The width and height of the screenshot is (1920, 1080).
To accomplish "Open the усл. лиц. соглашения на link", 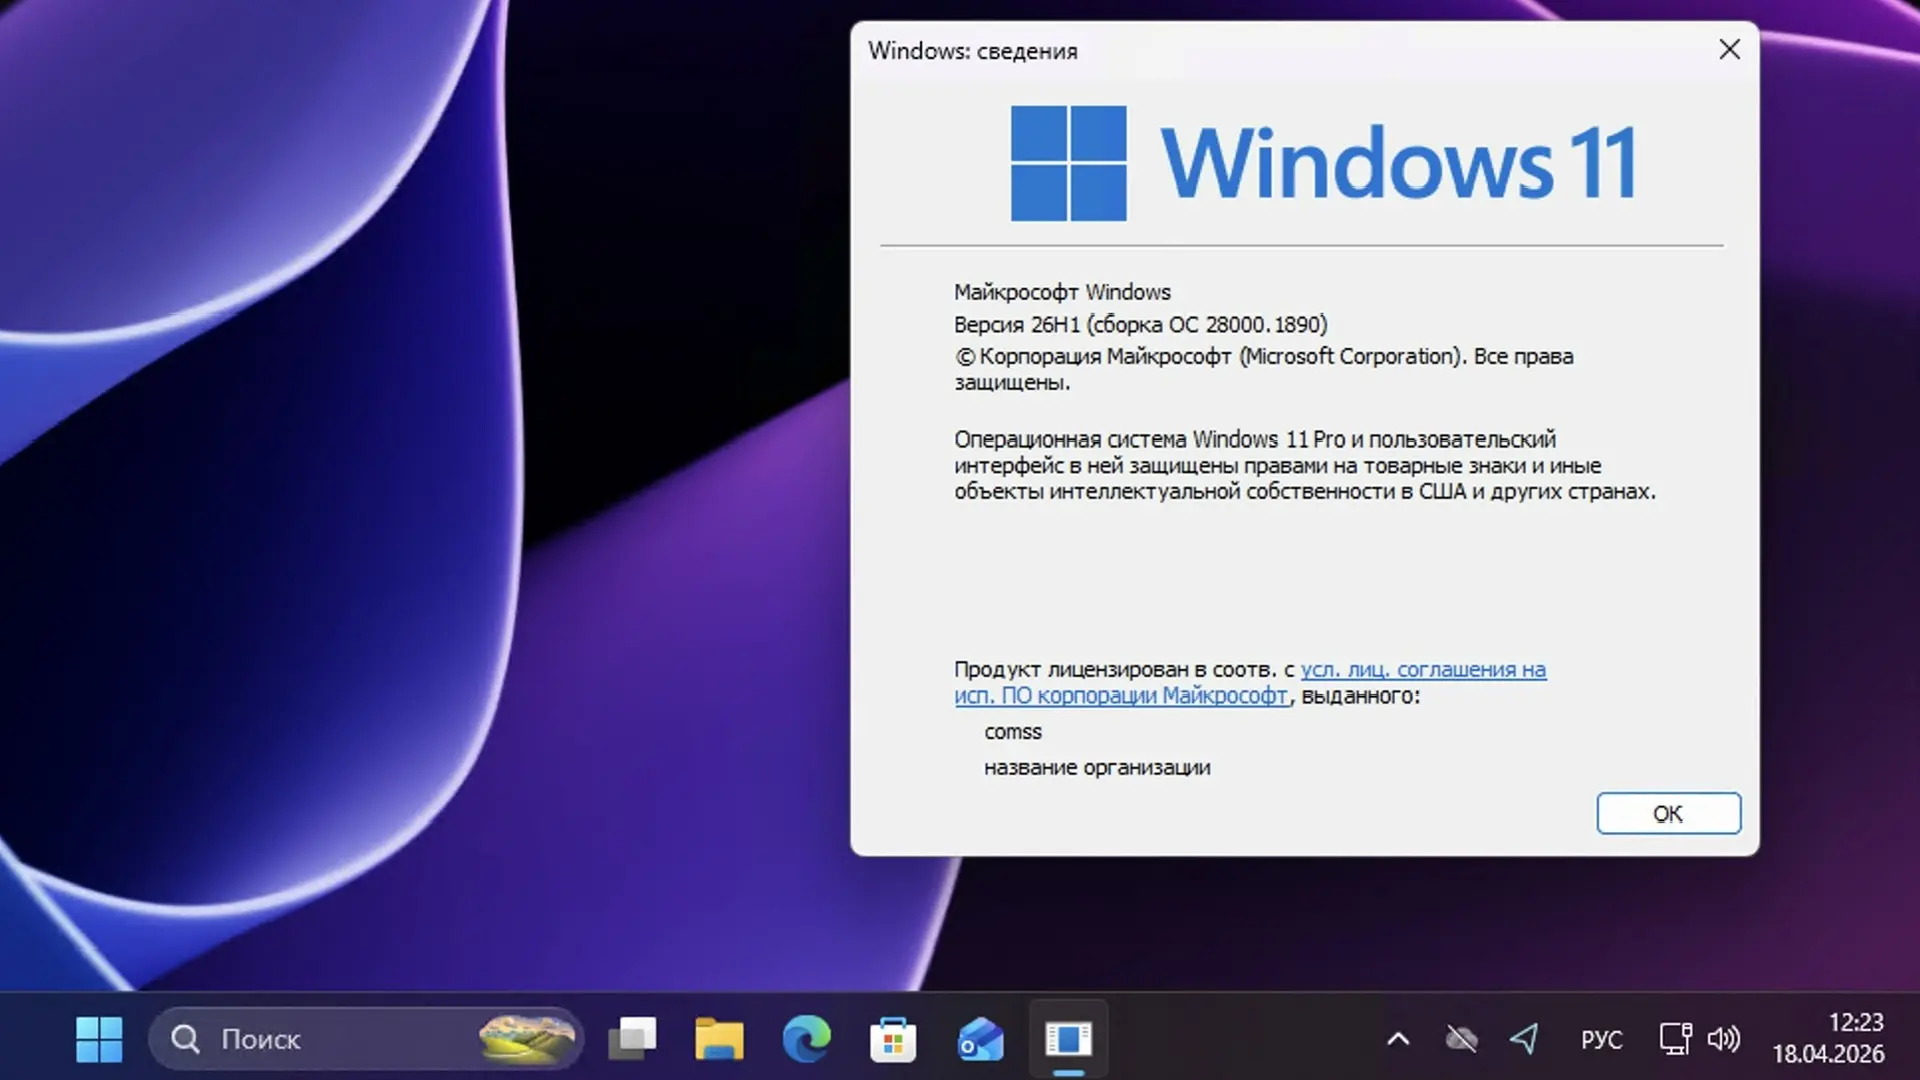I will 1423,669.
